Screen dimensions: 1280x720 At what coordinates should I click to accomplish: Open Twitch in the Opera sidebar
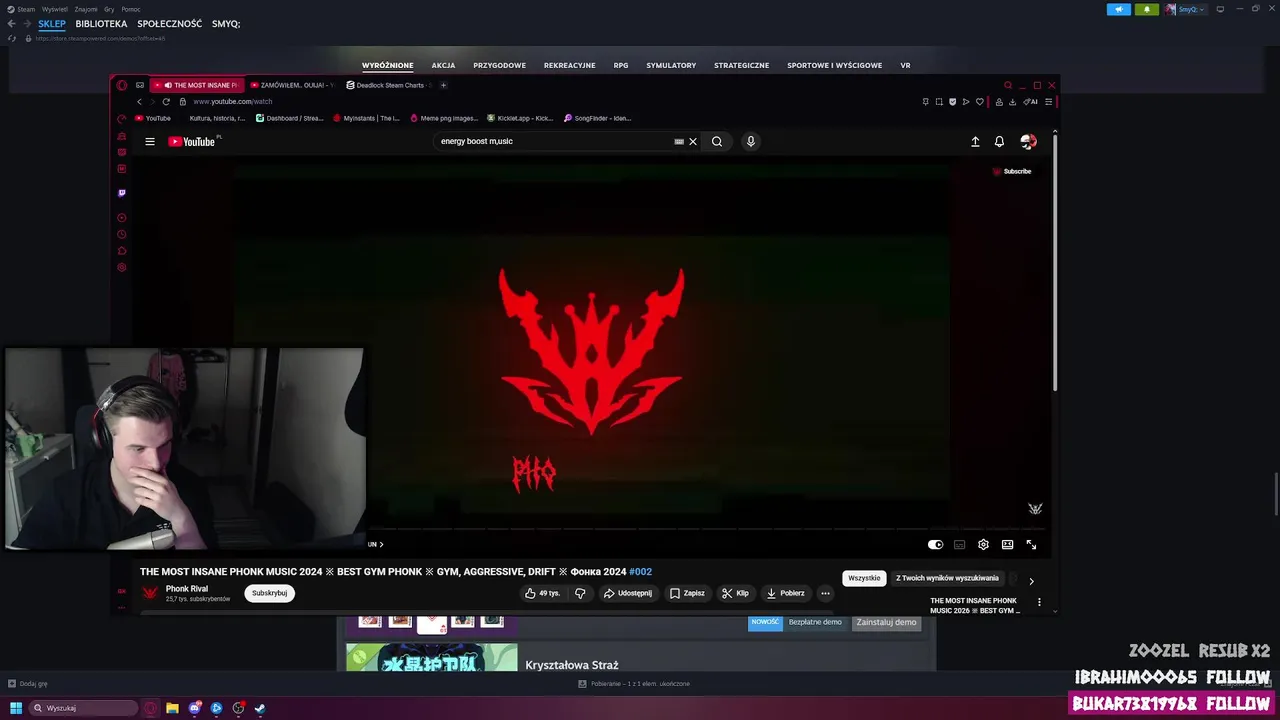point(122,193)
